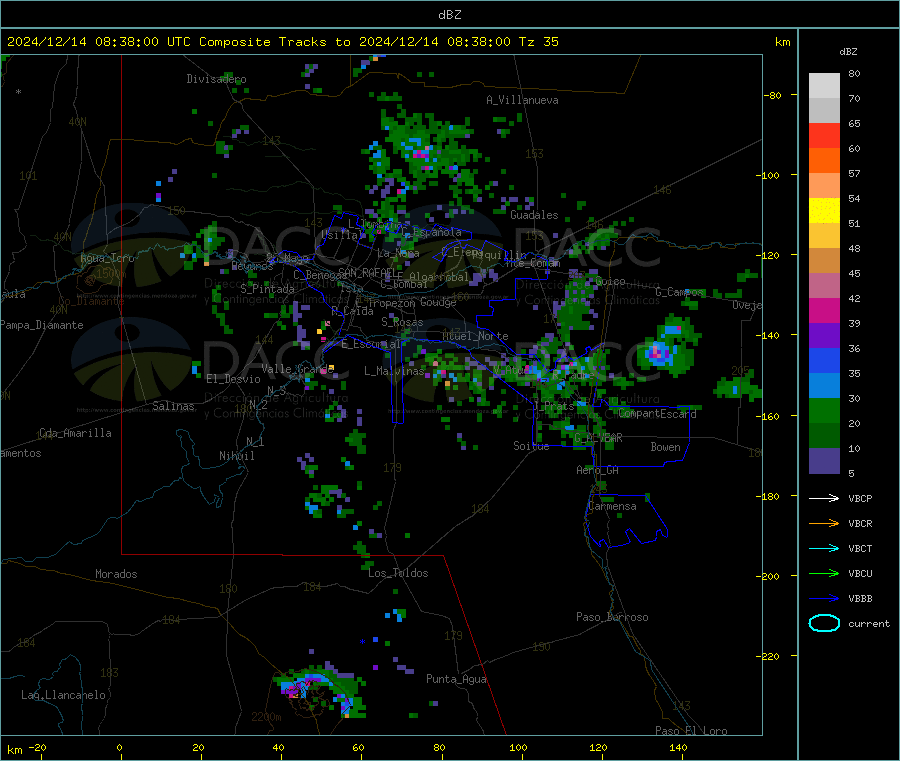Click the cyan 'current' ellipse symbol
This screenshot has height=761, width=900.
coord(824,623)
